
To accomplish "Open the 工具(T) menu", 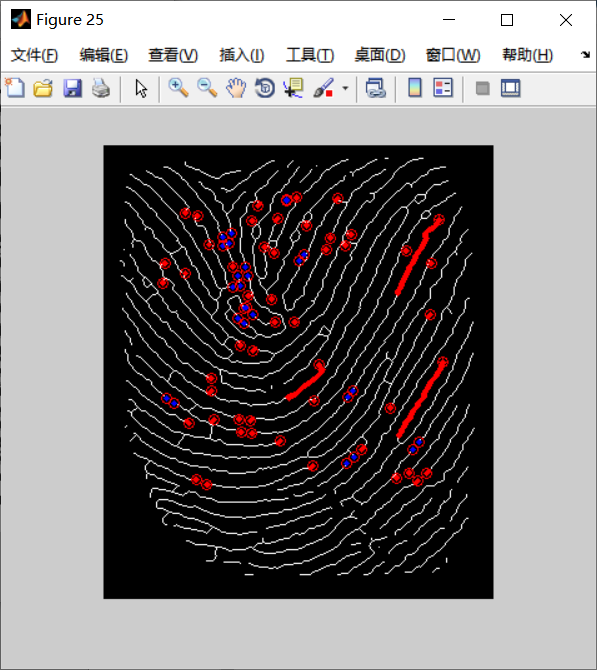I will tap(310, 55).
